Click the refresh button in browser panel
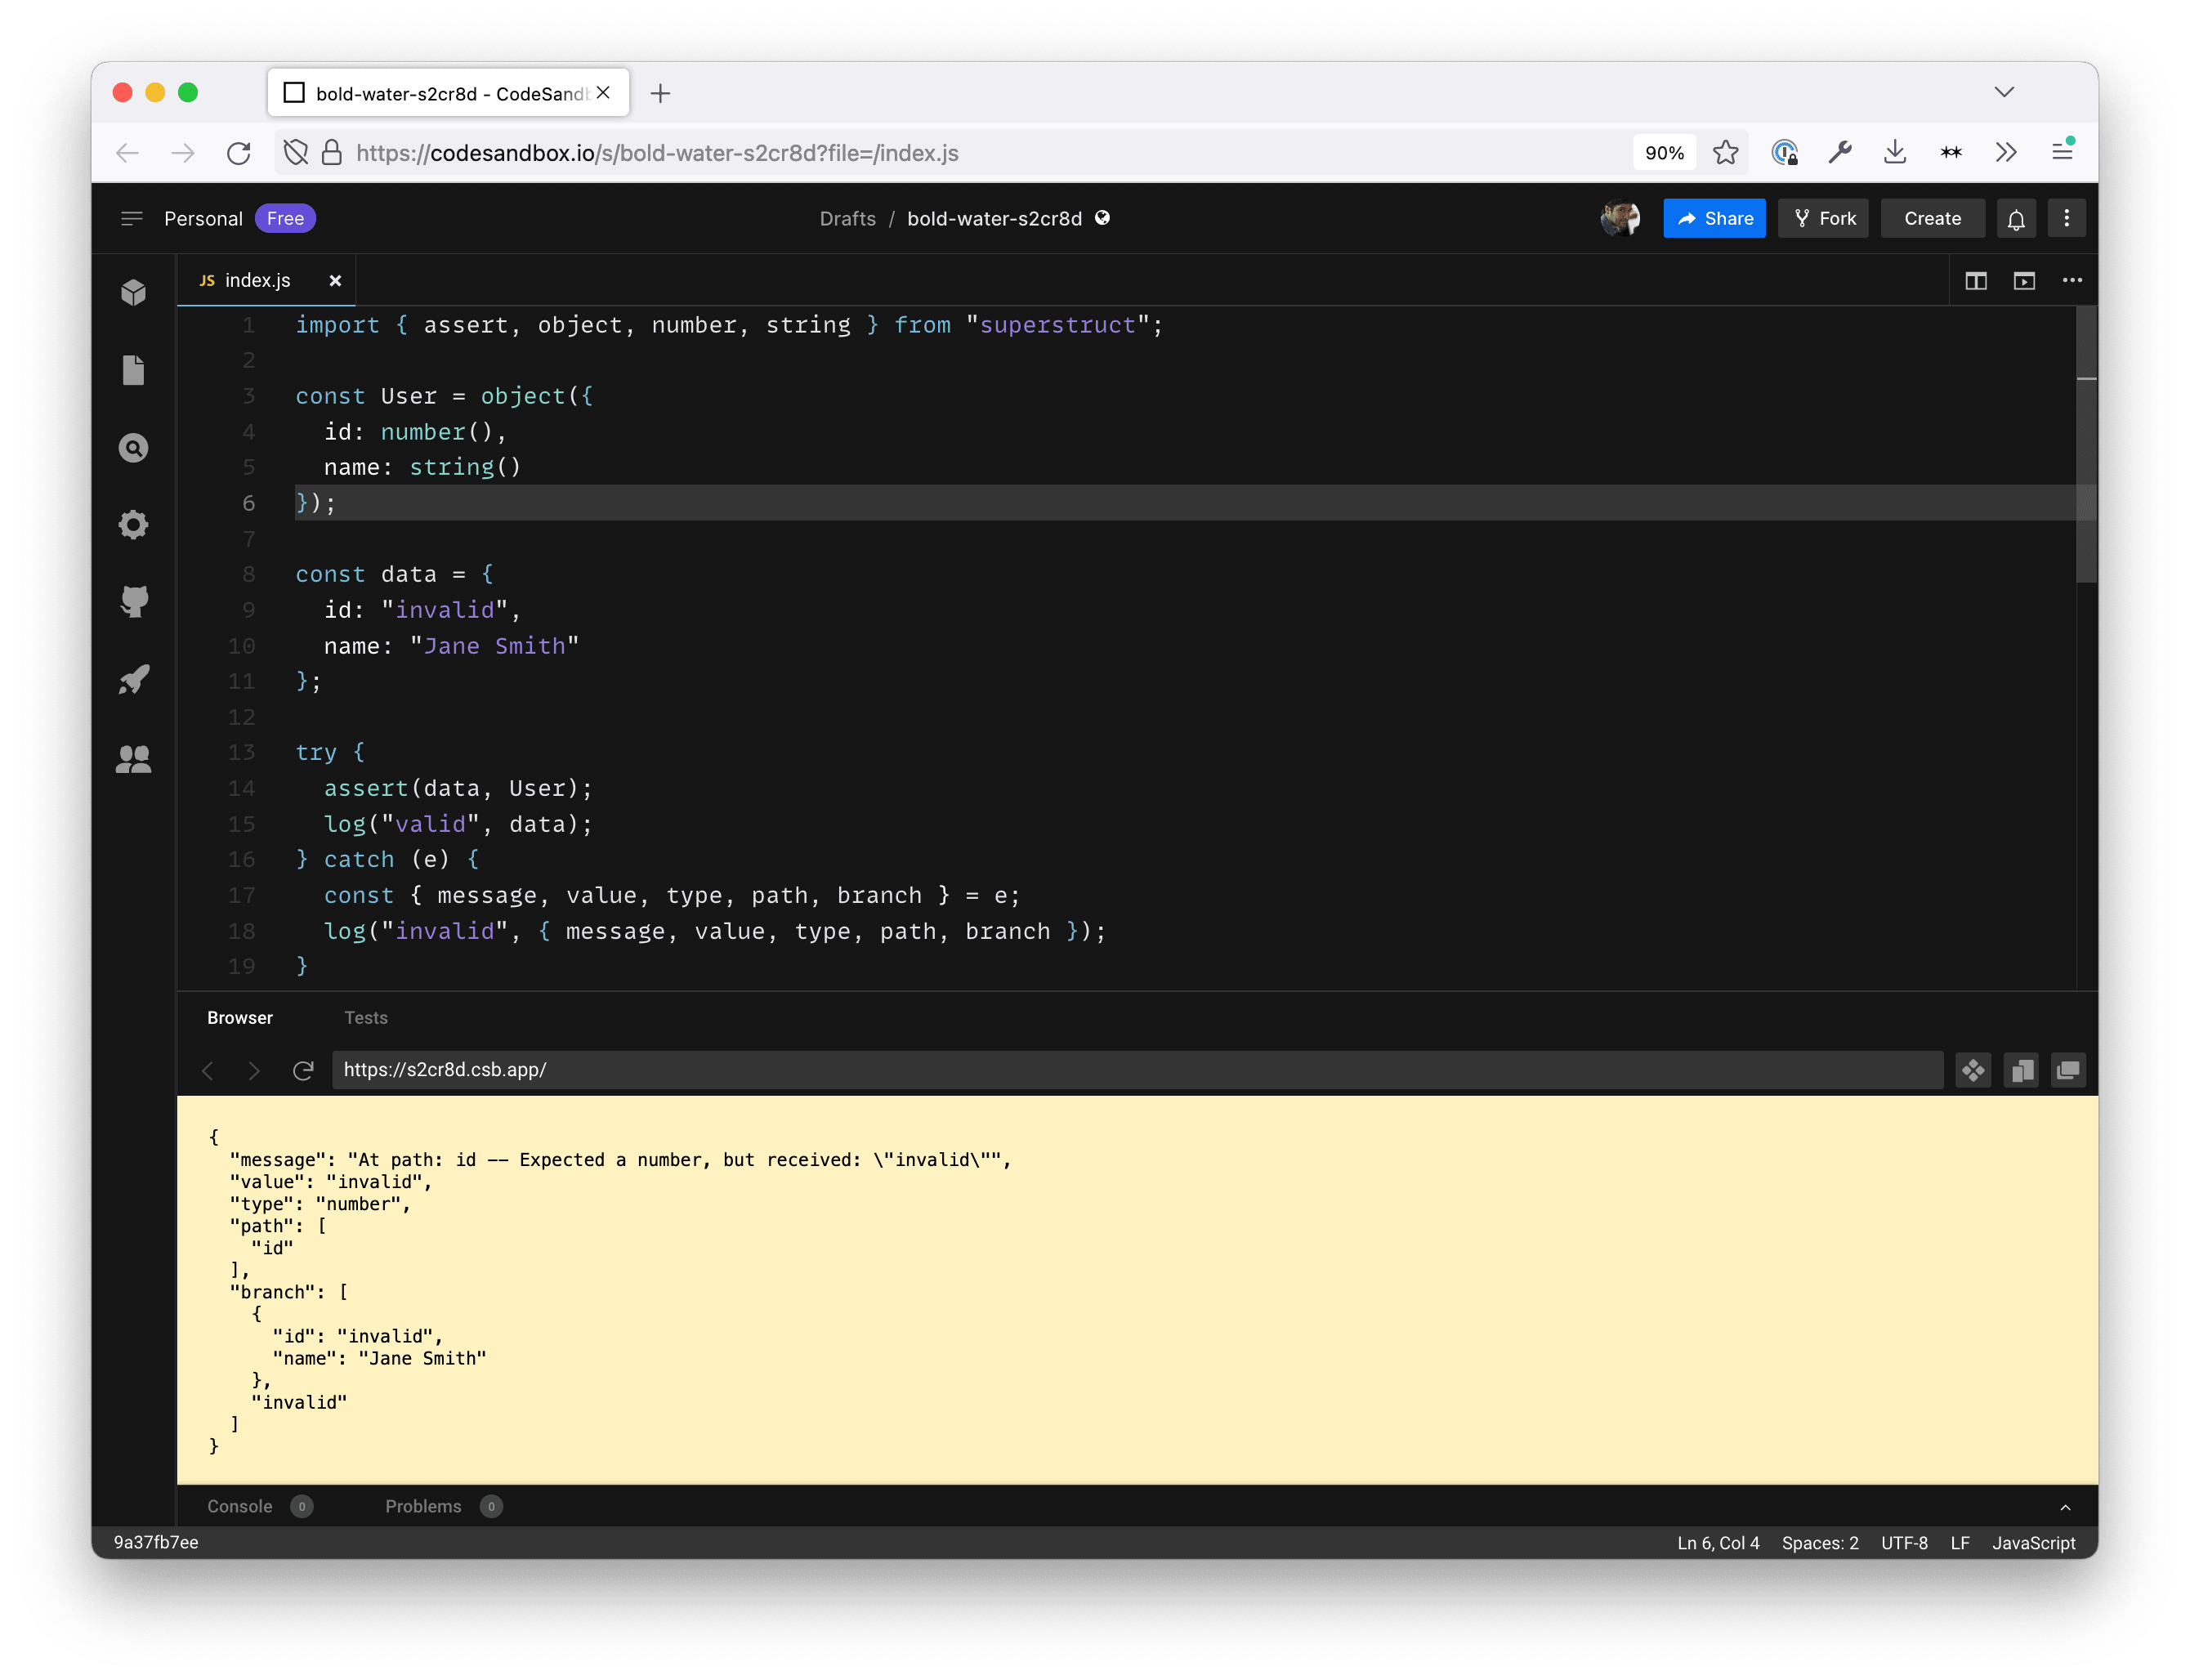This screenshot has width=2190, height=1680. tap(303, 1070)
